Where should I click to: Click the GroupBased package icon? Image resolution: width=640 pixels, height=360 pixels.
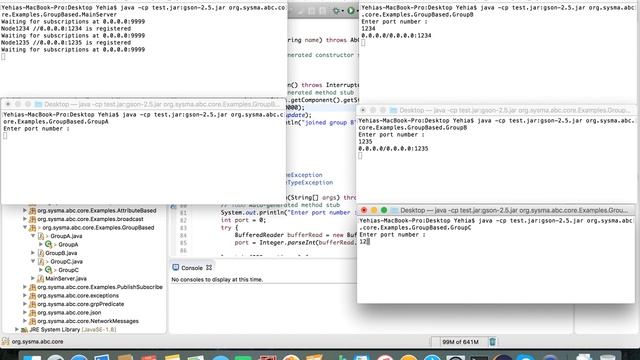point(32,228)
